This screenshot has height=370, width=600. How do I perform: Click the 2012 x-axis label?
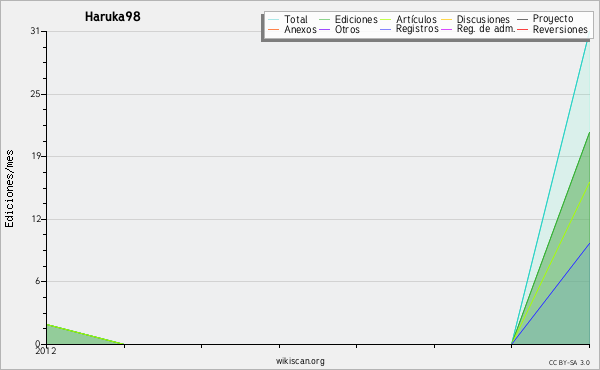pos(46,350)
